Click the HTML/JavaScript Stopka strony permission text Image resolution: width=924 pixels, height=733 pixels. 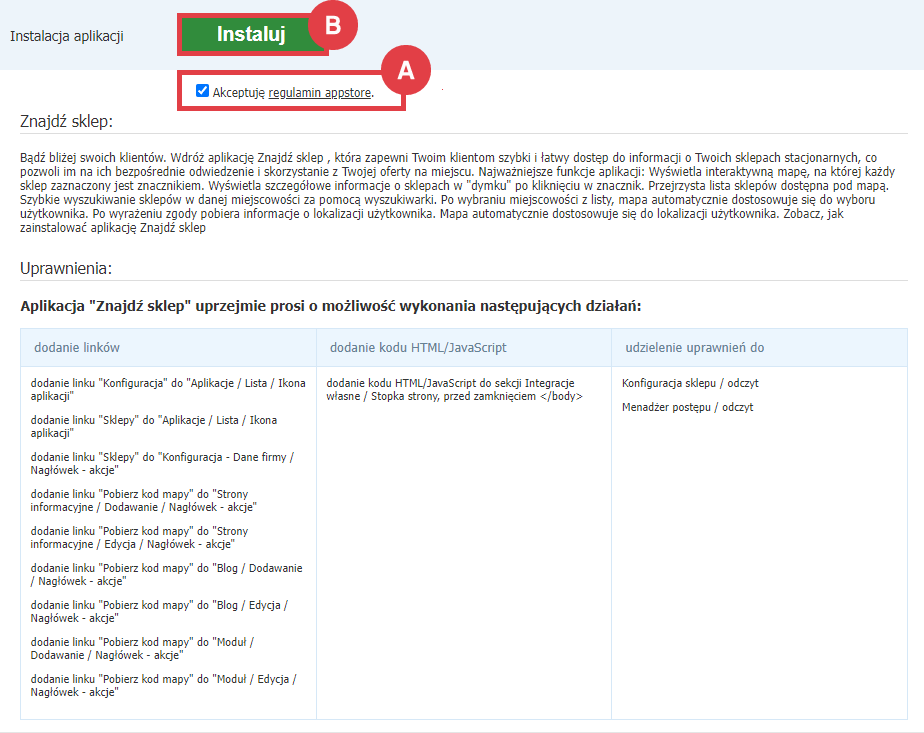[455, 390]
